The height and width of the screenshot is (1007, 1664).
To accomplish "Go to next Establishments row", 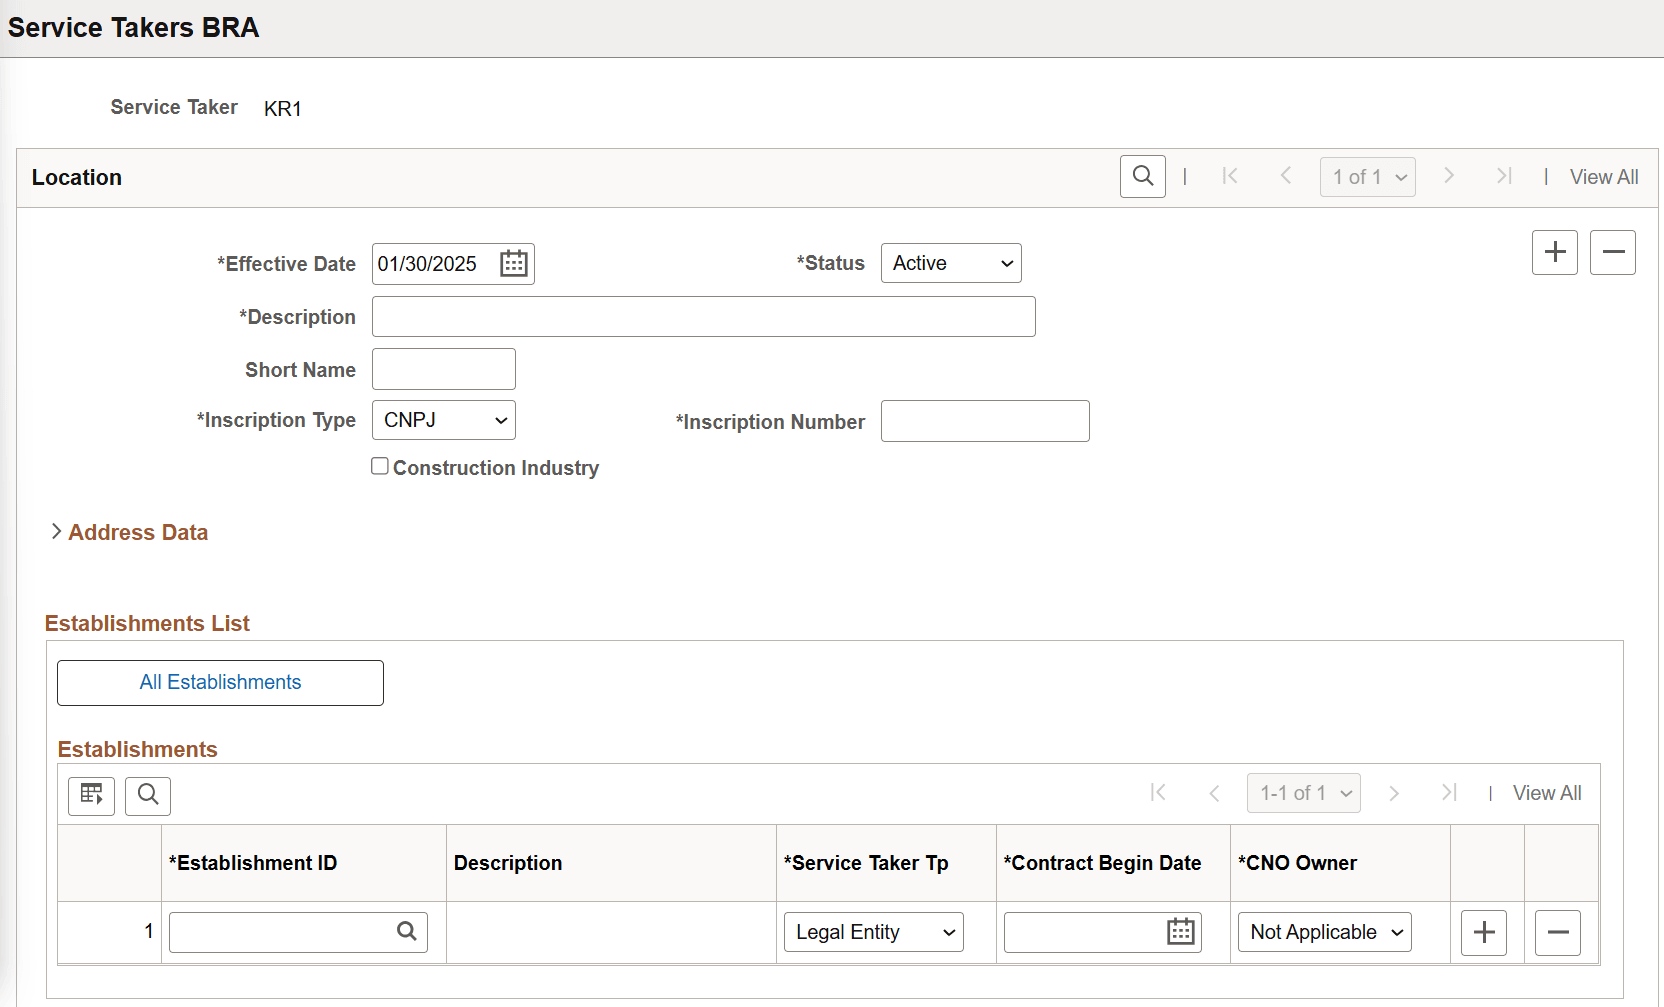I will pos(1393,793).
